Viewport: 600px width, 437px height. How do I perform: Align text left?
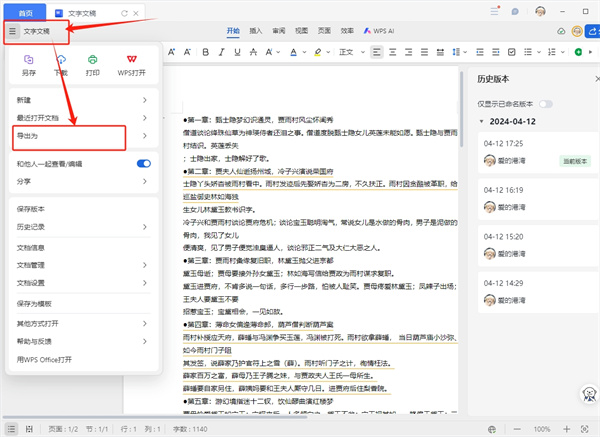tap(377, 52)
